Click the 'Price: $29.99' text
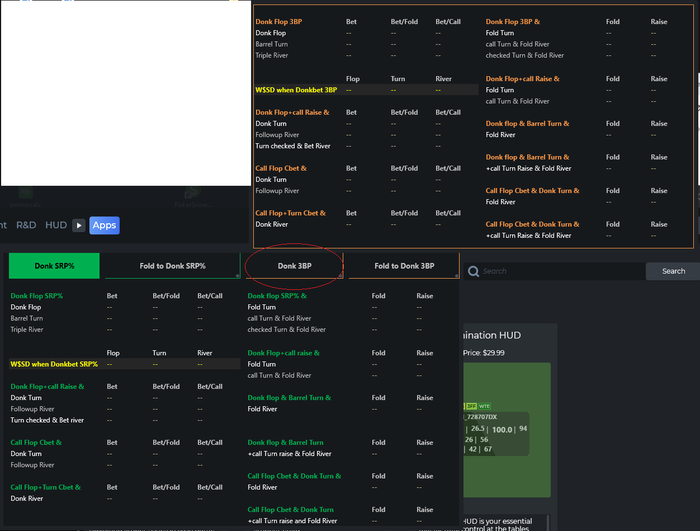Viewport: 700px width, 531px height. [x=483, y=353]
